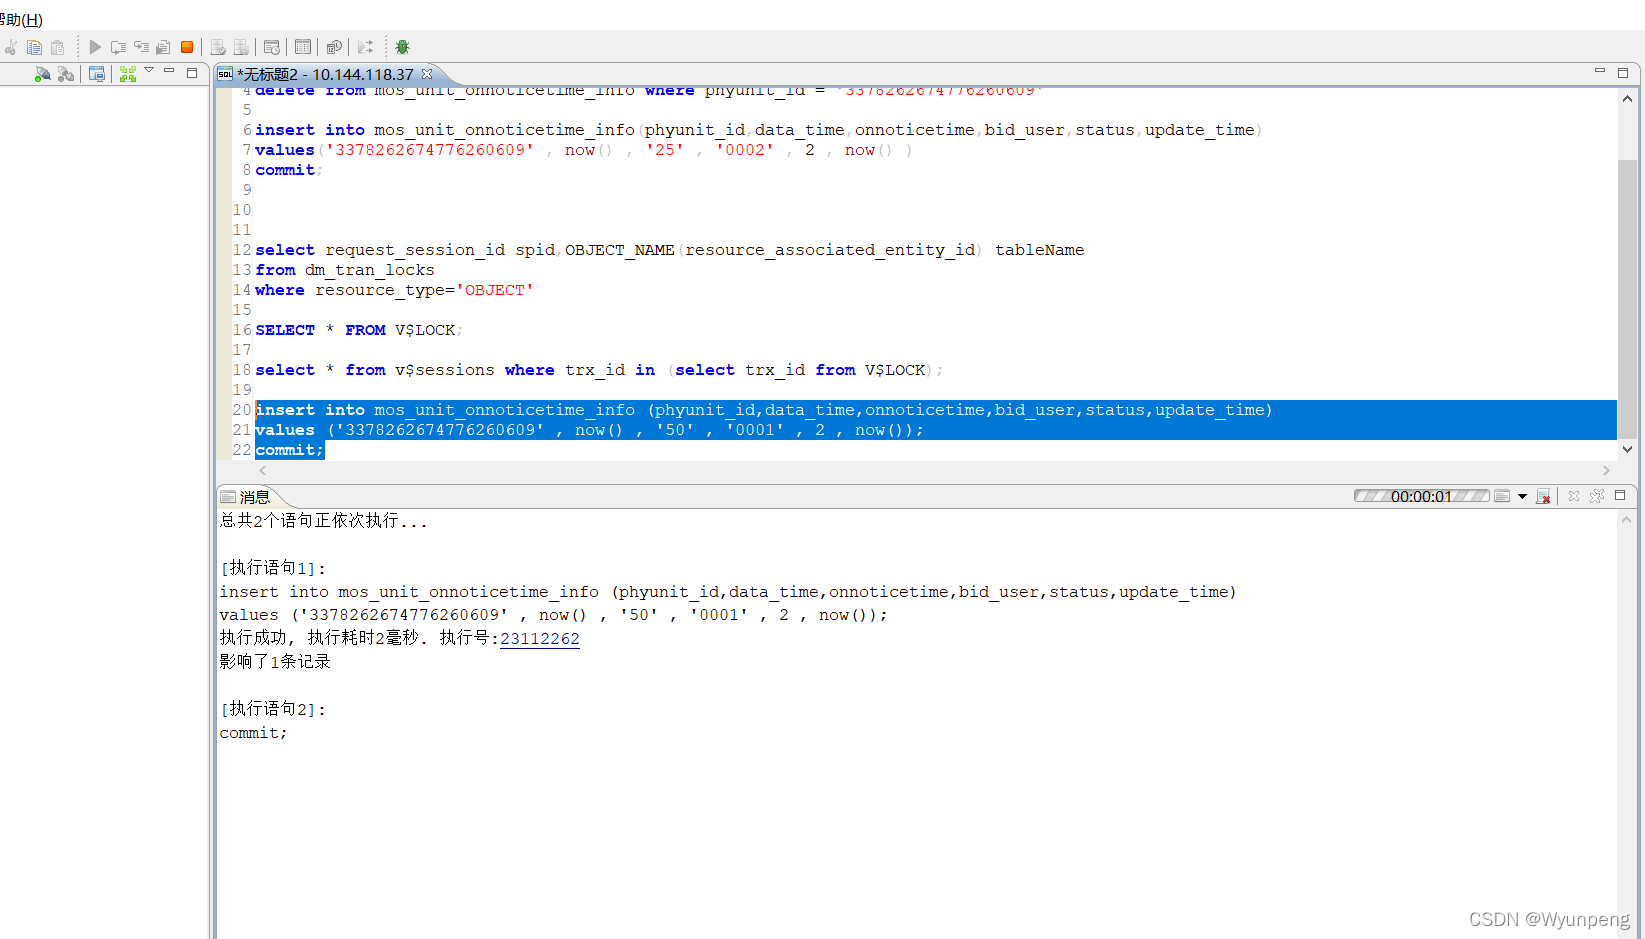The height and width of the screenshot is (939, 1645).
Task: Click 'OBJECT' string on line 14
Action: [495, 290]
